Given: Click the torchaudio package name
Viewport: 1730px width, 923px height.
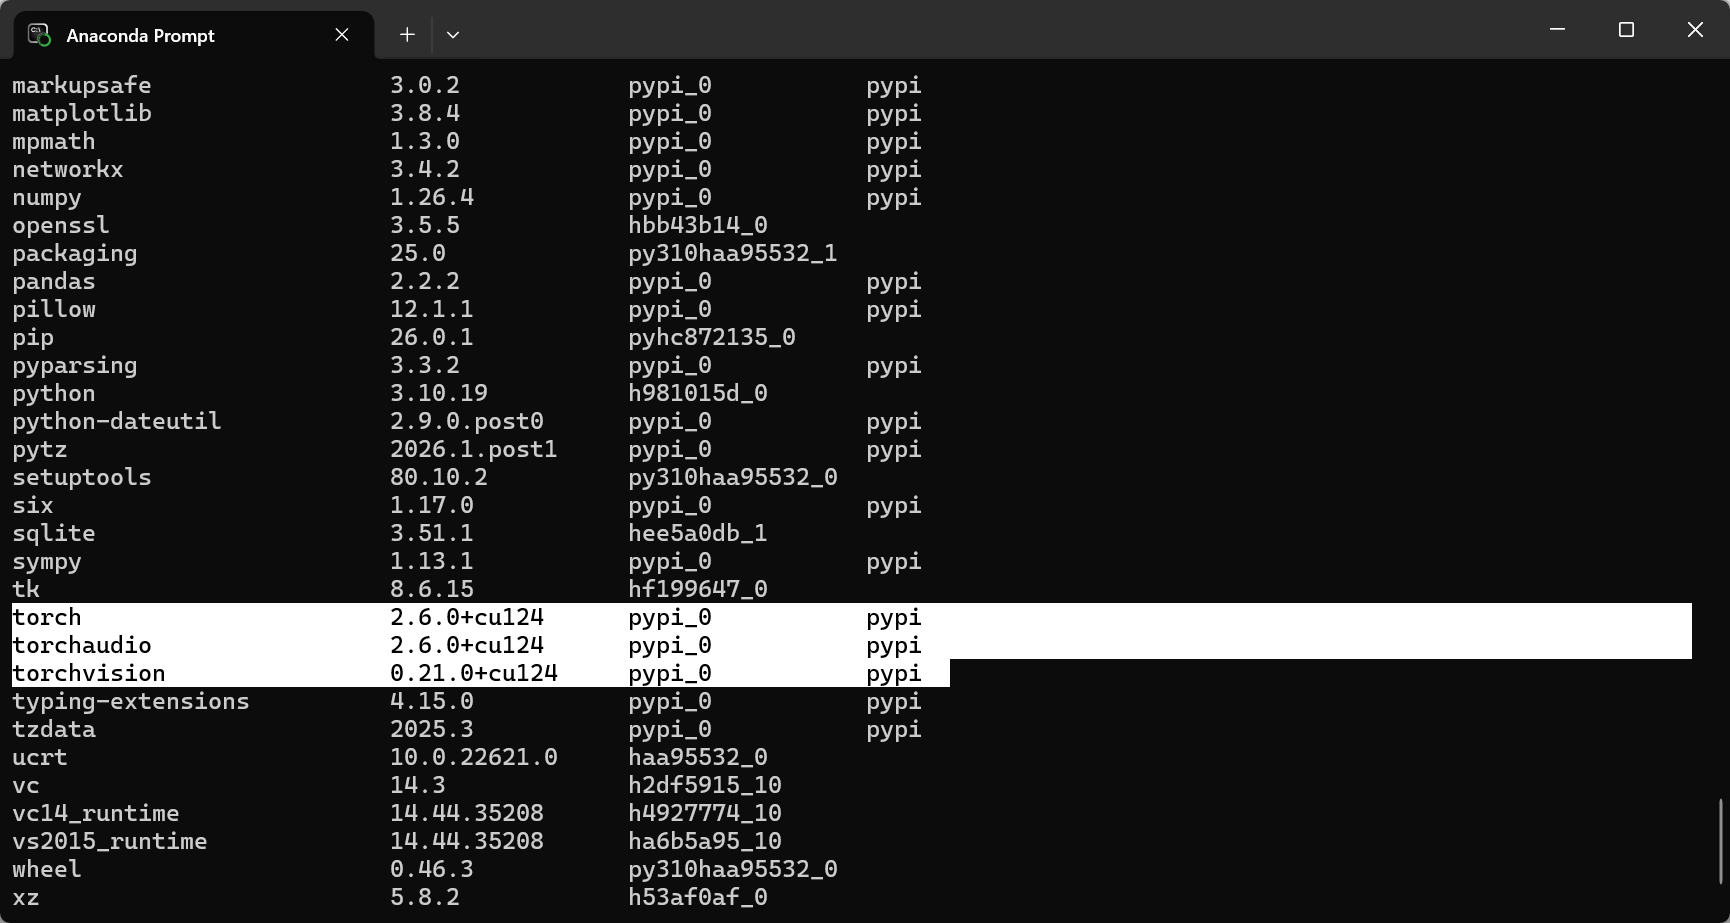Looking at the screenshot, I should [x=82, y=645].
